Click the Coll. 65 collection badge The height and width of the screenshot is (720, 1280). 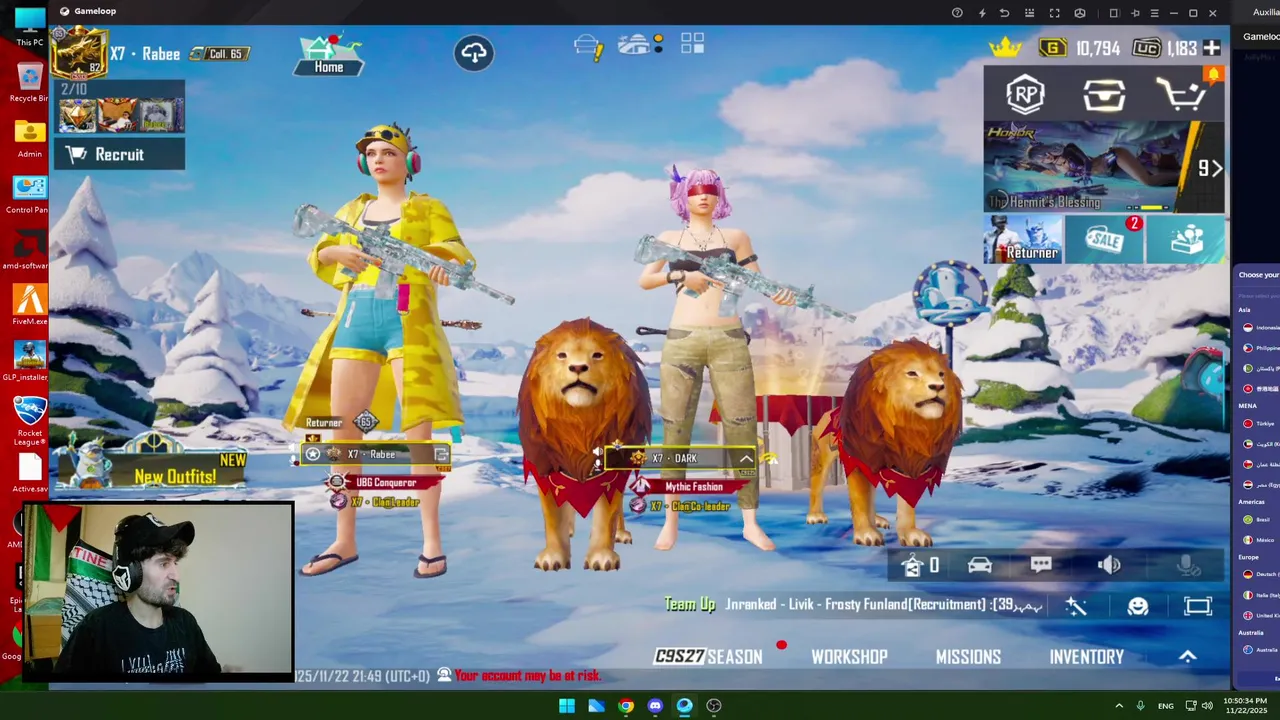point(219,54)
